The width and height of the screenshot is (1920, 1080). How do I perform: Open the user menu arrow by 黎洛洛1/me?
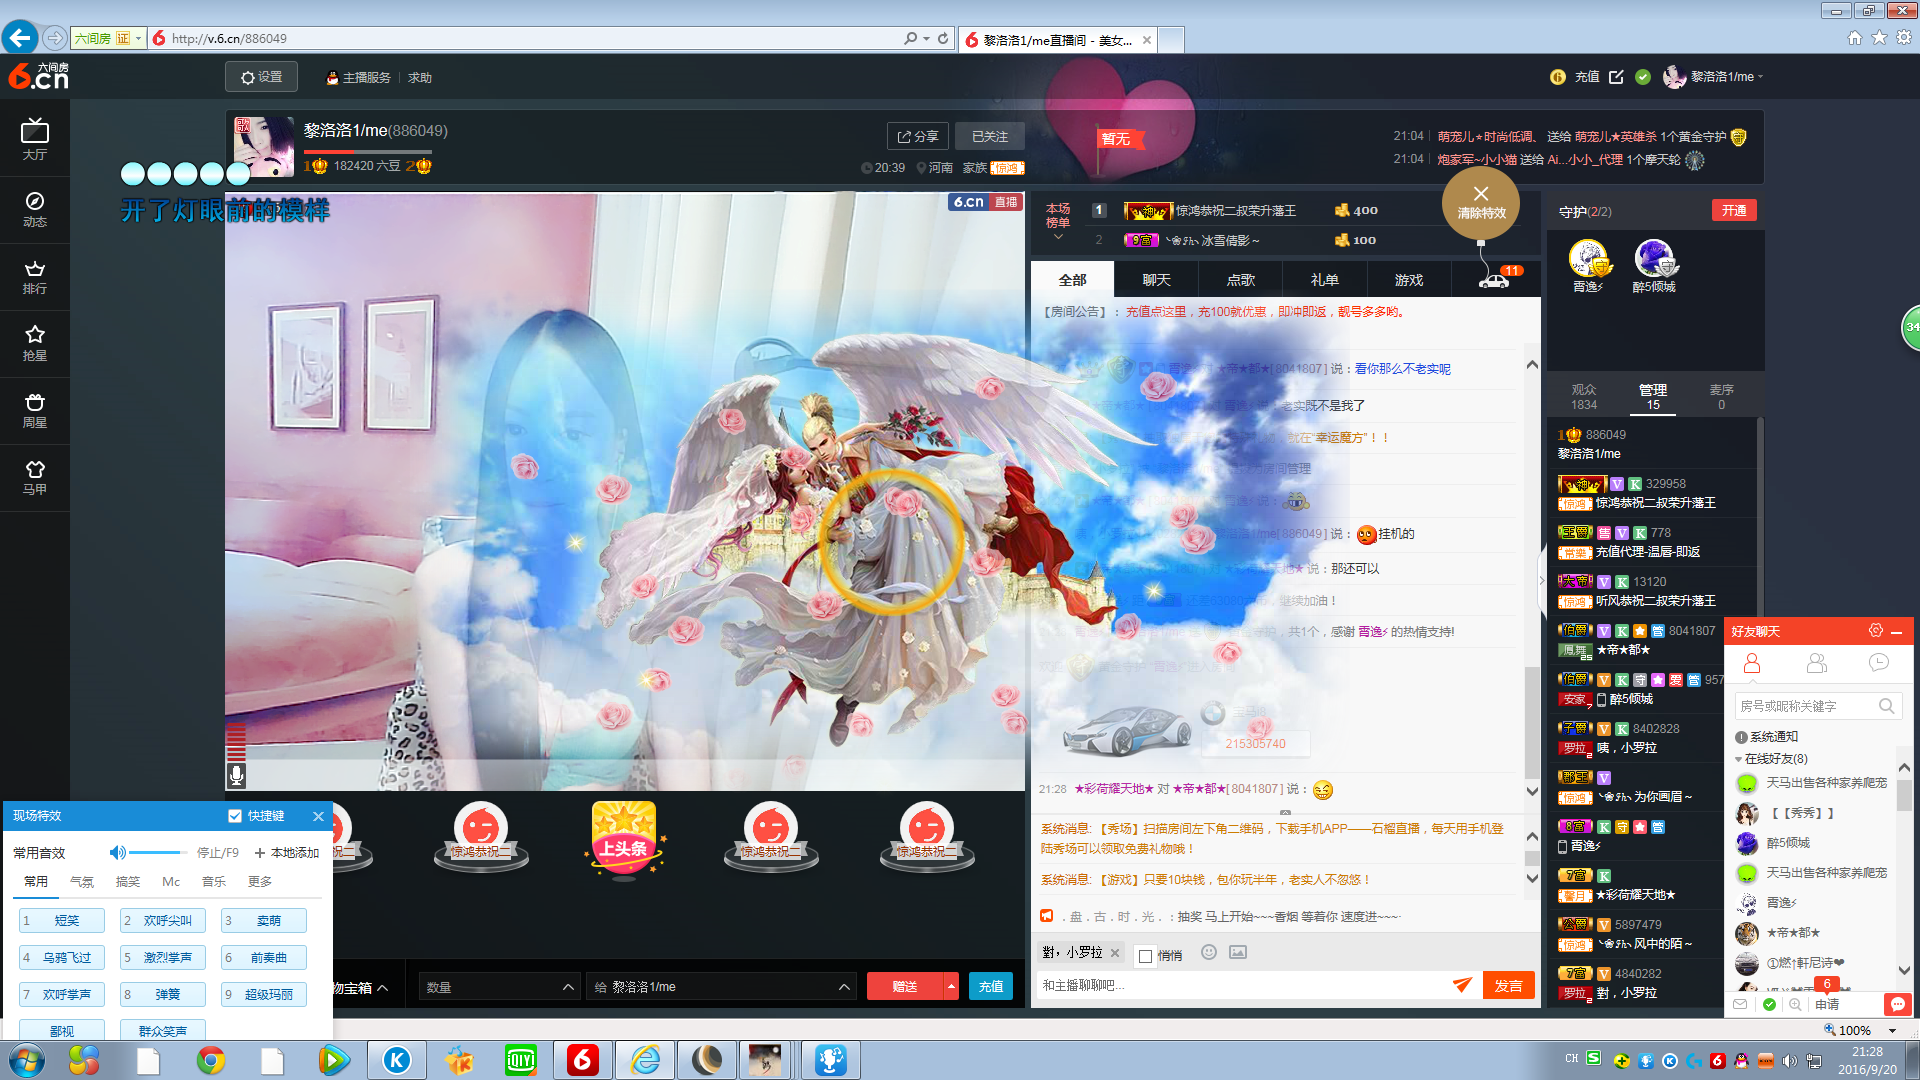[x=1760, y=77]
